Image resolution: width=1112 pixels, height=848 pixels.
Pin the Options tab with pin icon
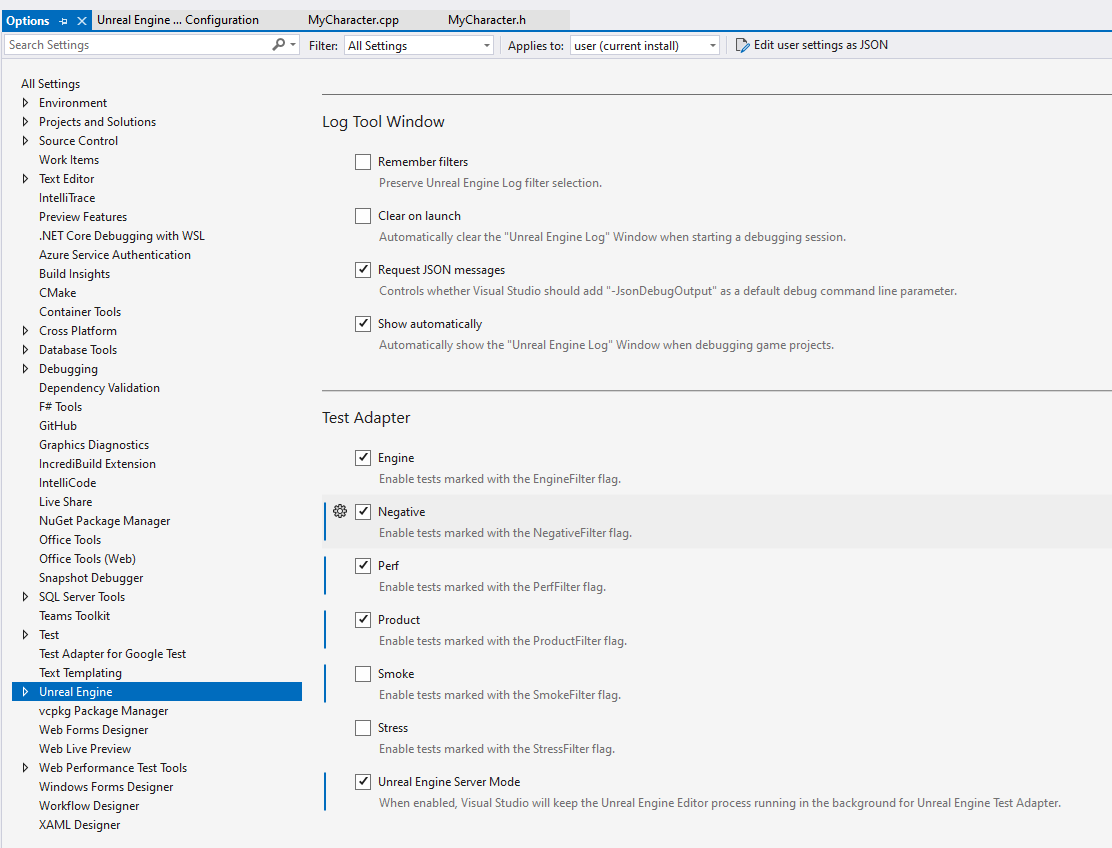64,21
